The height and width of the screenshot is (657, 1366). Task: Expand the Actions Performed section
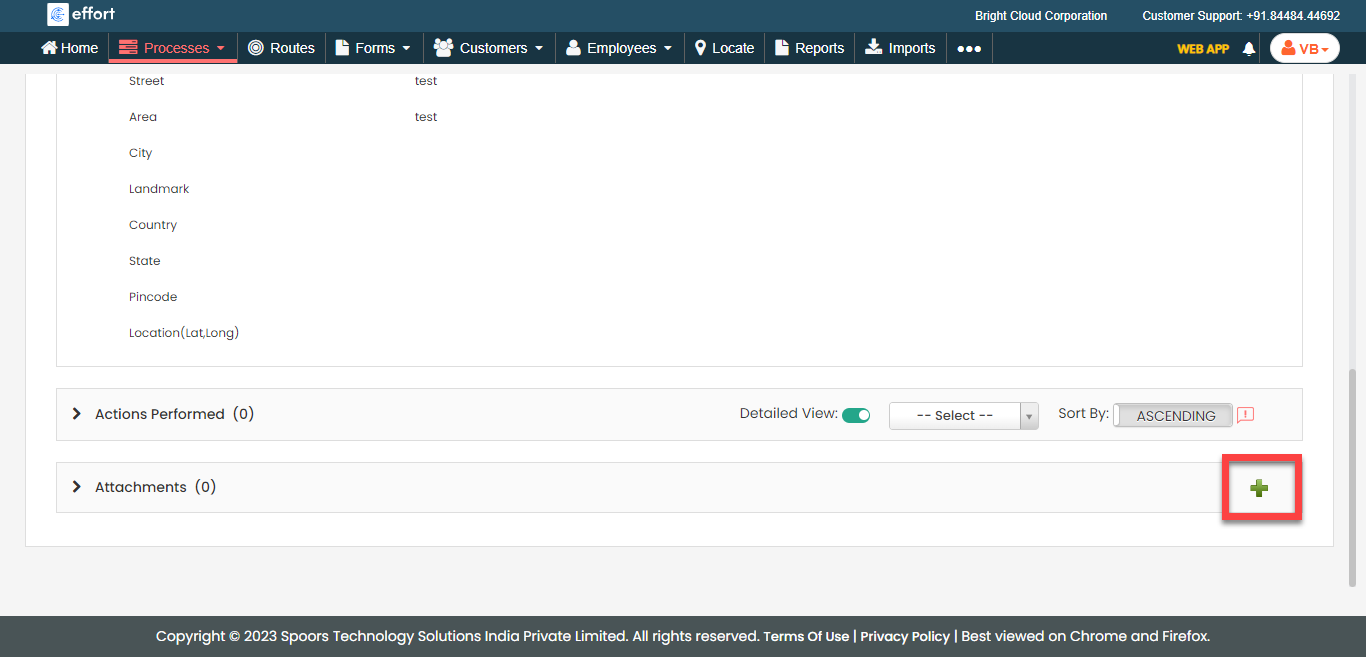click(x=77, y=414)
